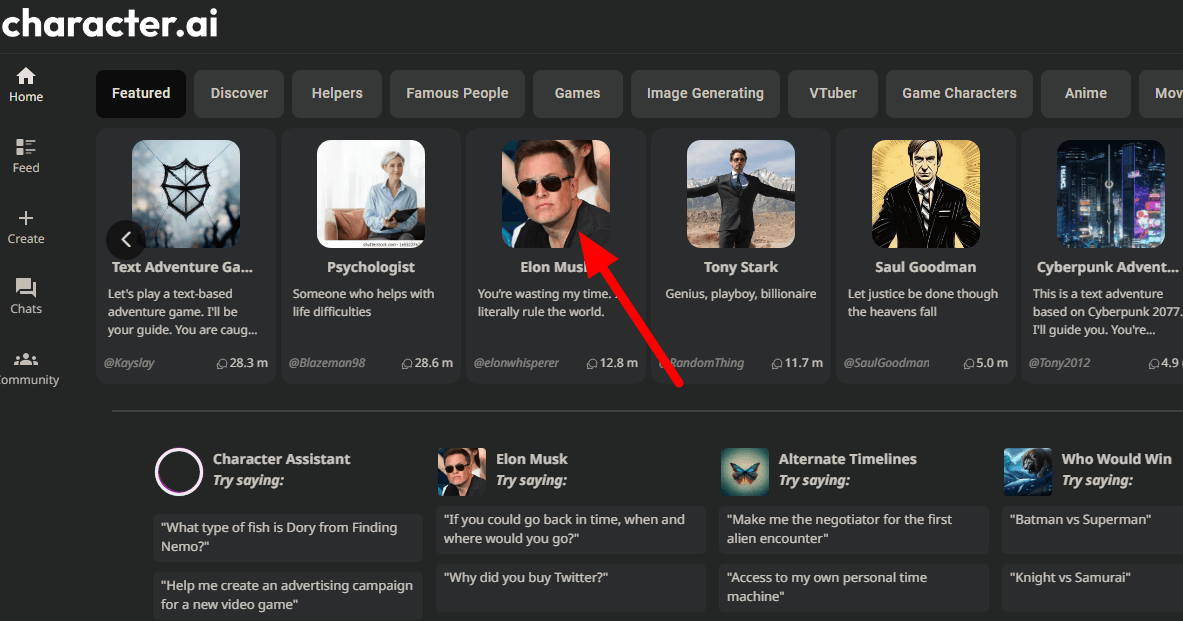Open the Games tab
The image size is (1183, 621).
click(x=577, y=94)
